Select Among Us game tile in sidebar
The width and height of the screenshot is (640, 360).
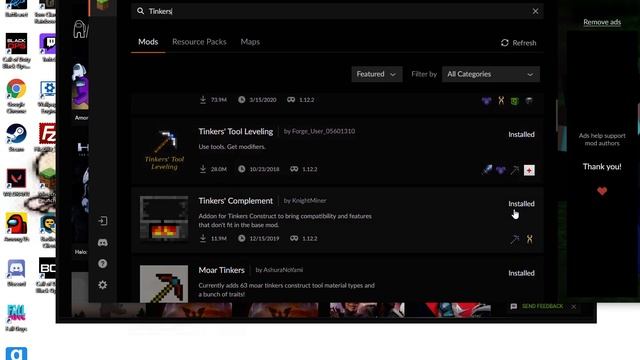click(x=80, y=87)
